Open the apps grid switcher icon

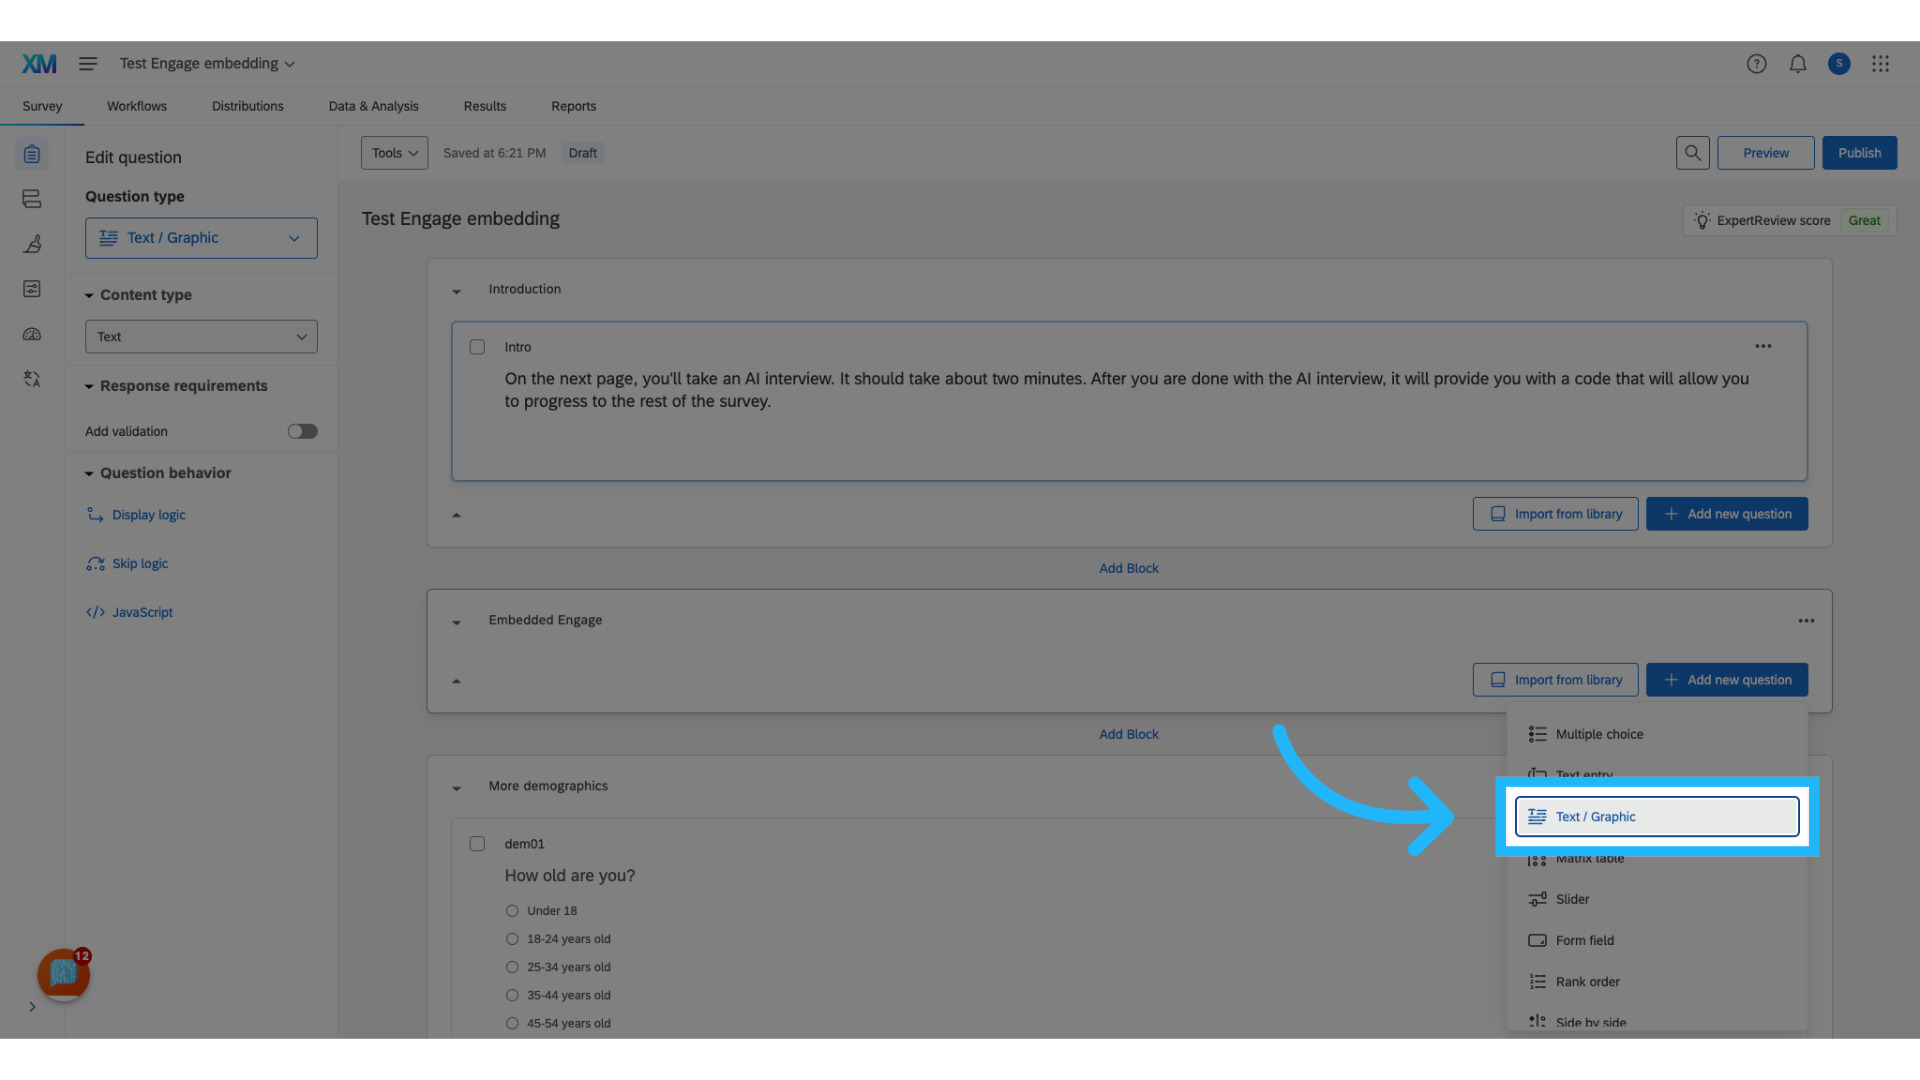pos(1880,64)
